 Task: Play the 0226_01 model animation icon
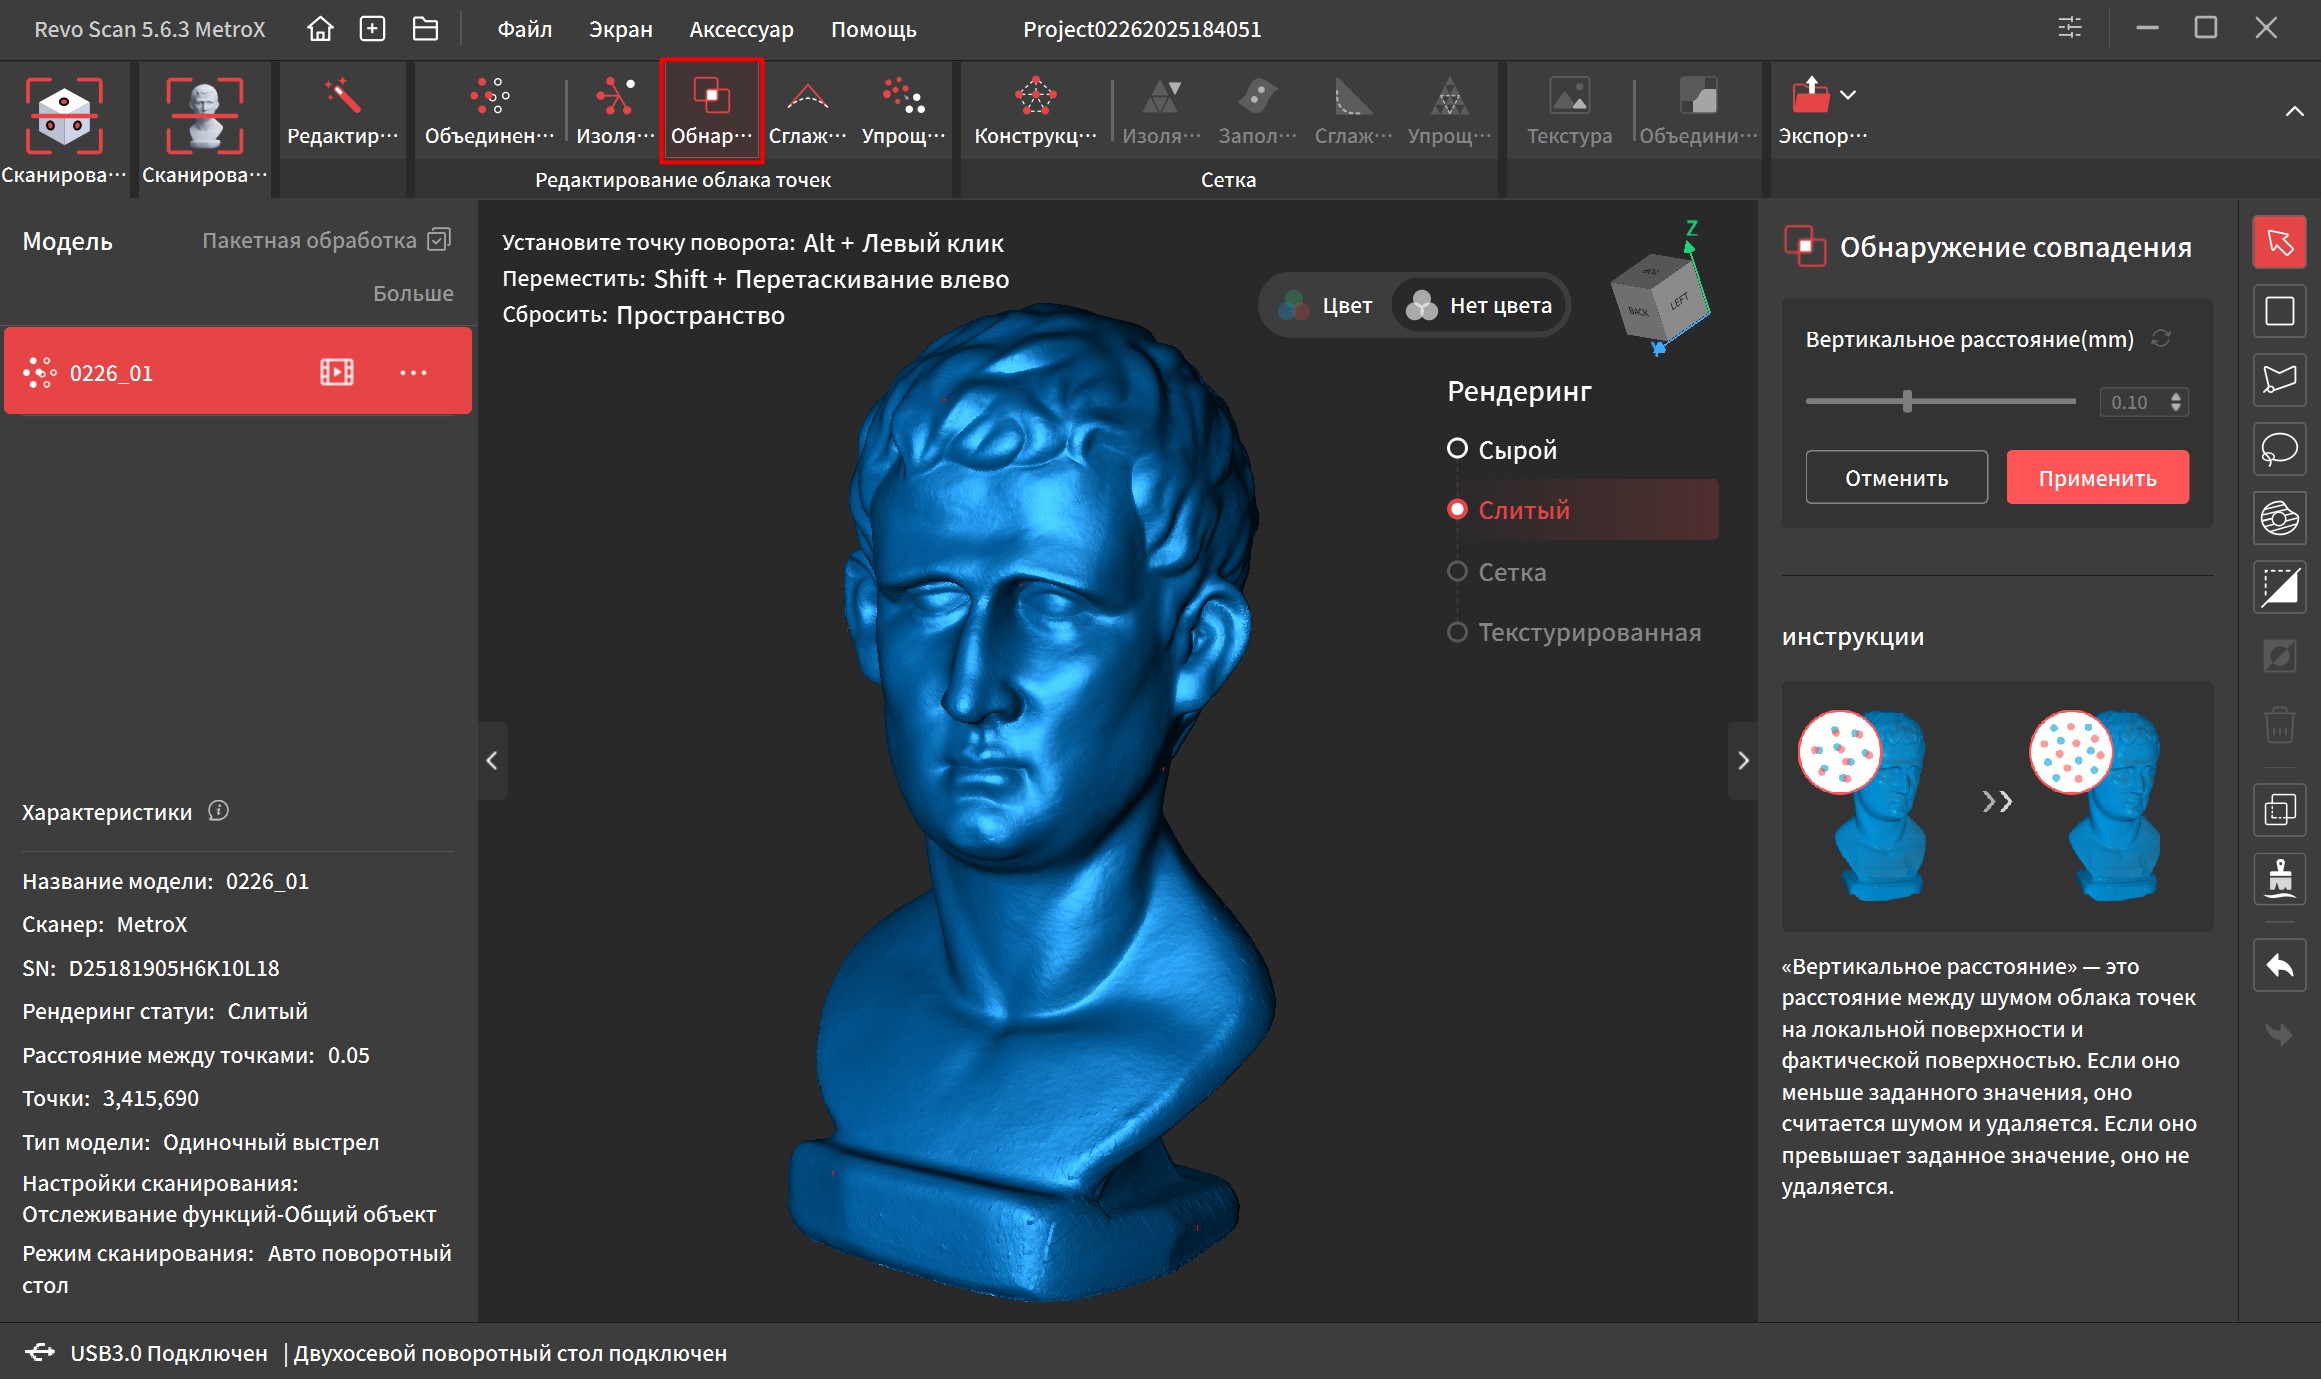pyautogui.click(x=336, y=373)
